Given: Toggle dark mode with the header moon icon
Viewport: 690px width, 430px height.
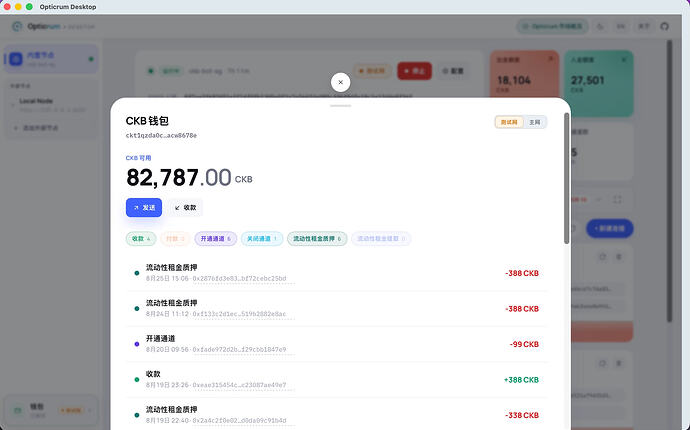Looking at the screenshot, I should 600,26.
